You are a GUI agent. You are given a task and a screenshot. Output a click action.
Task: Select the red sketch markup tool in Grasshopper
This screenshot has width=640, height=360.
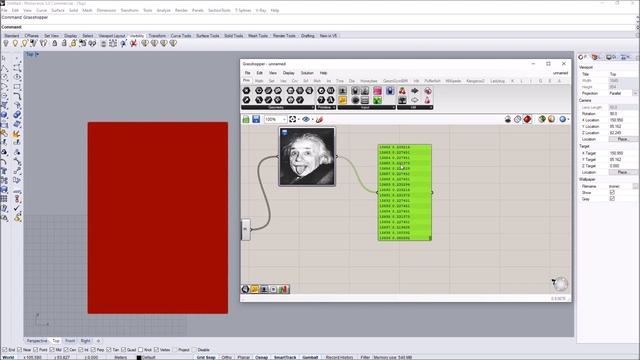[x=319, y=119]
